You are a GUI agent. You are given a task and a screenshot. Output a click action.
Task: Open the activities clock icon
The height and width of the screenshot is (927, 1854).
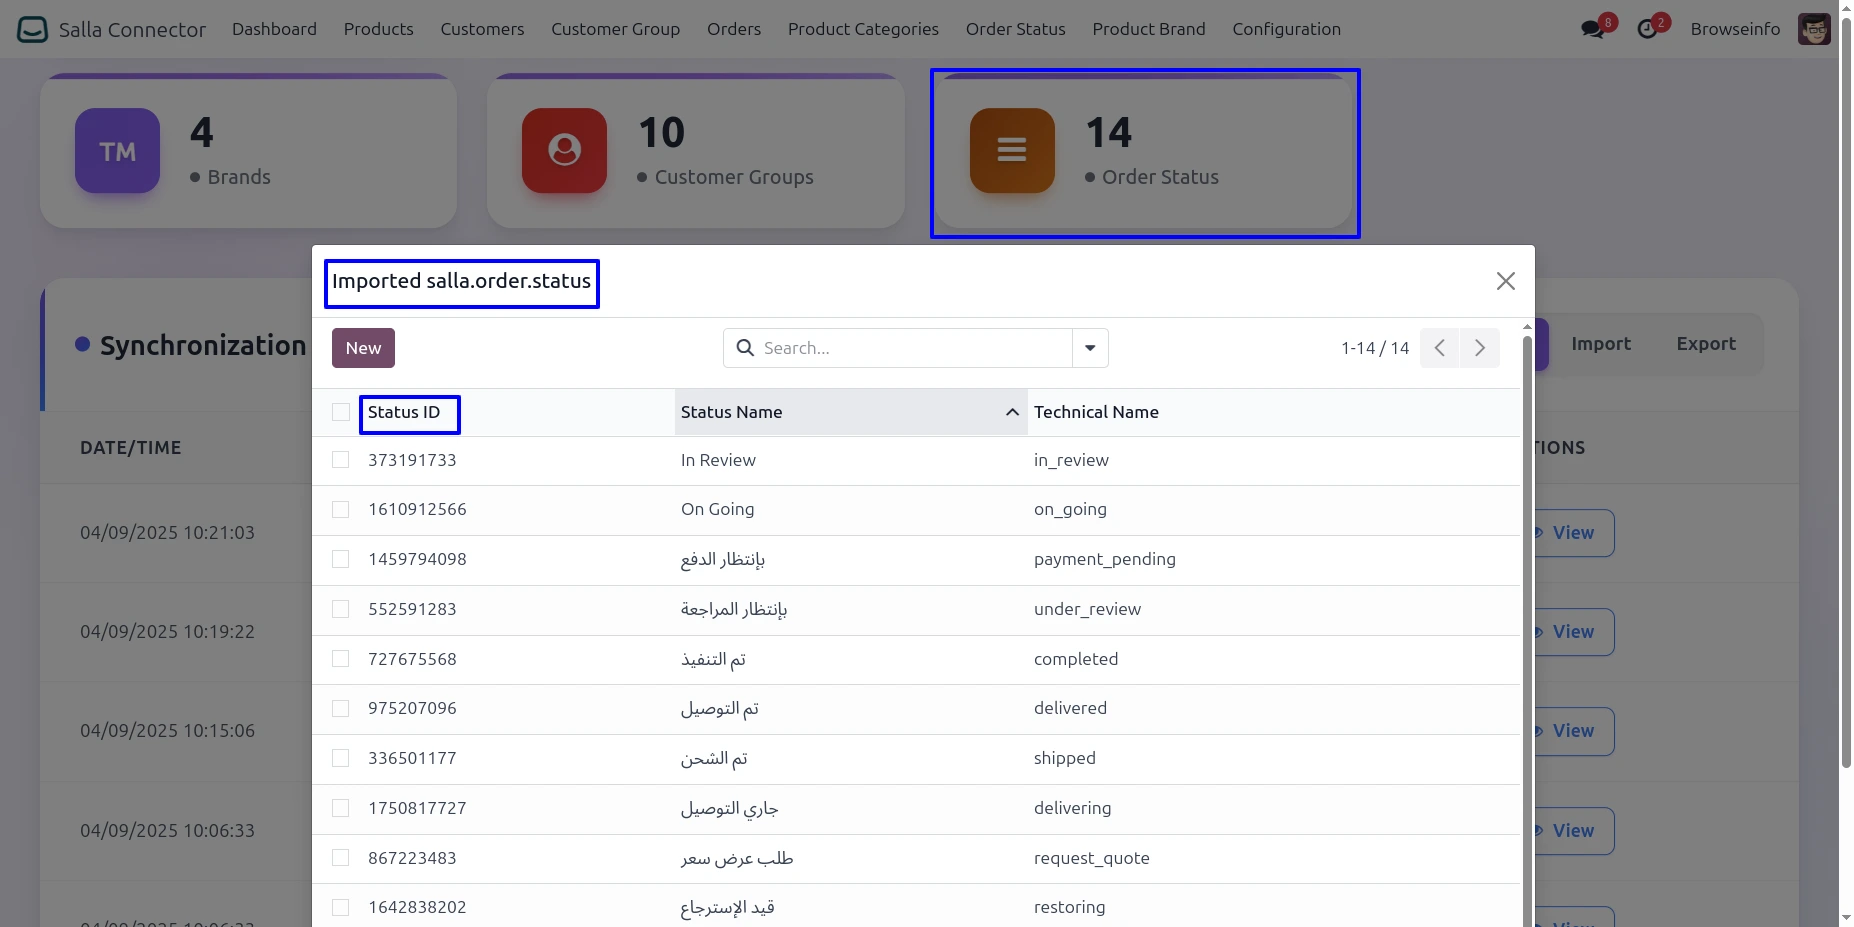click(1647, 29)
